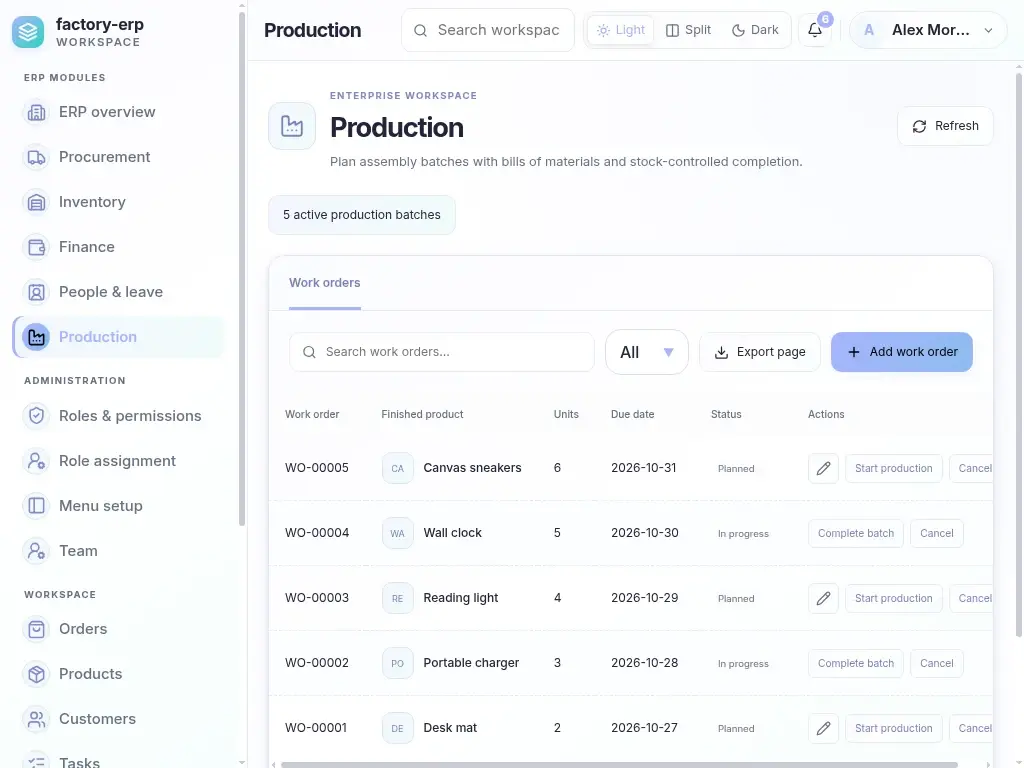Click the Refresh button
Viewport: 1024px width, 768px height.
(x=946, y=126)
